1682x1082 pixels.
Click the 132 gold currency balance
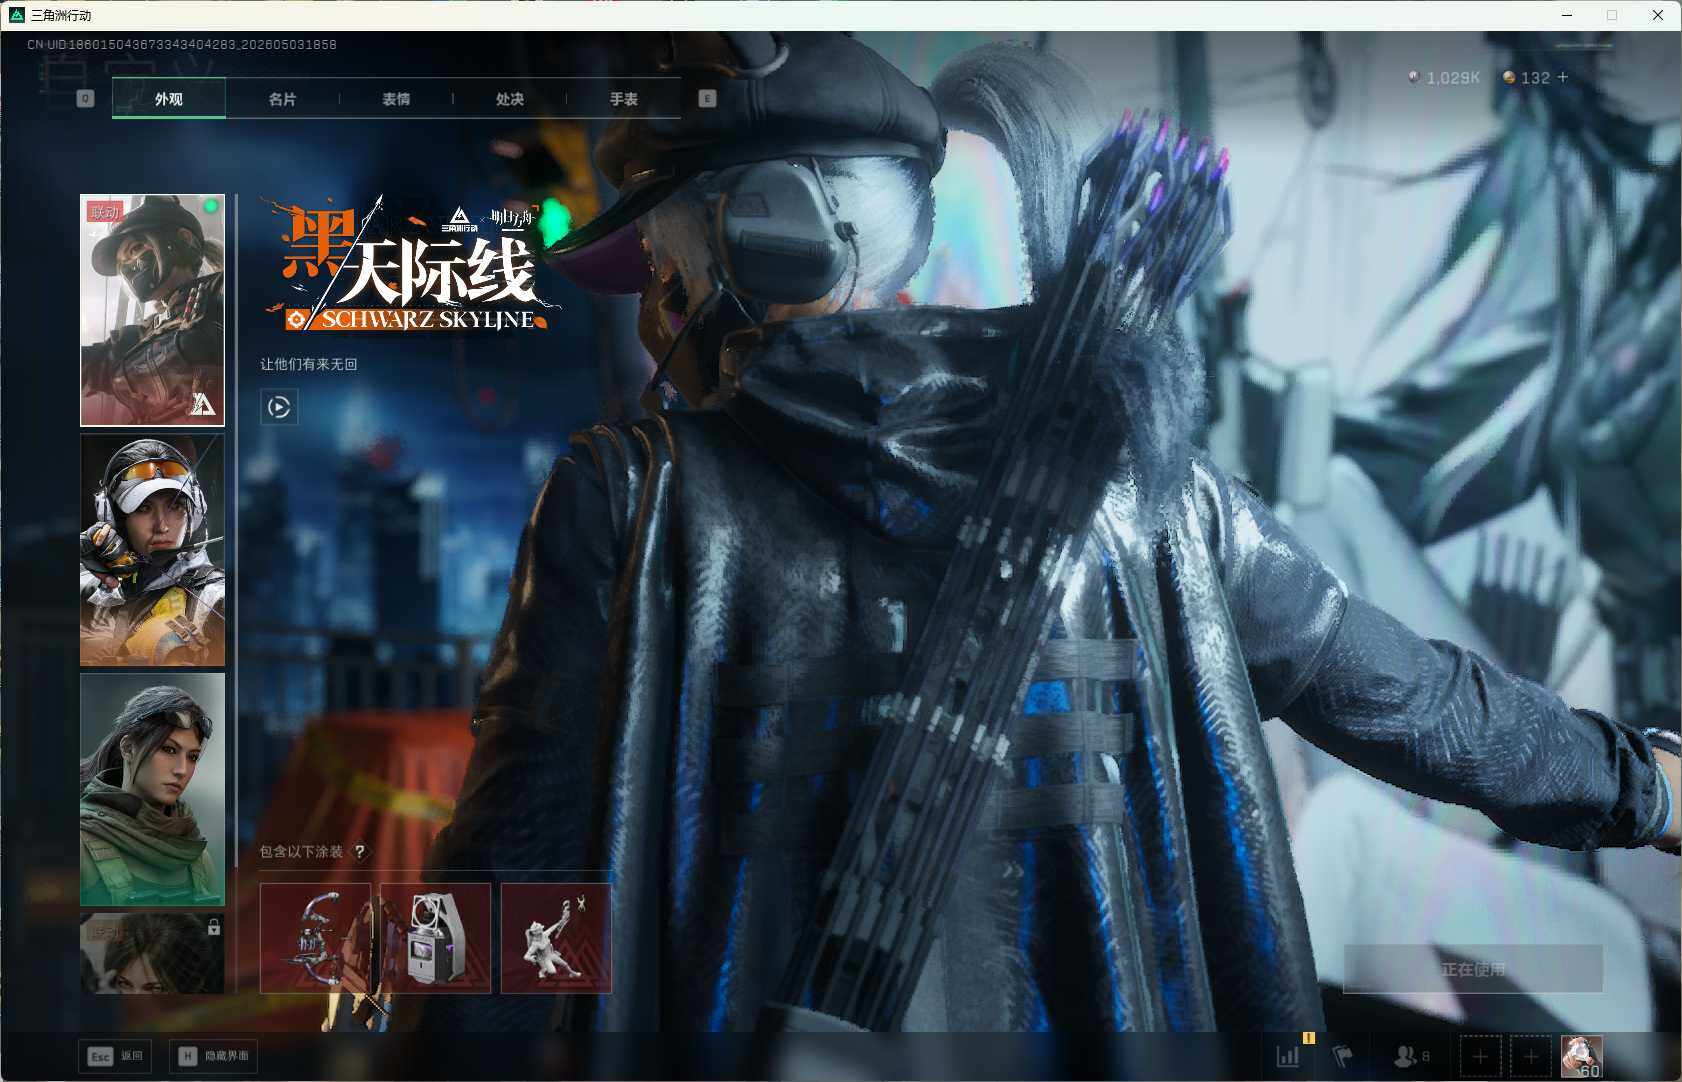coord(1526,77)
